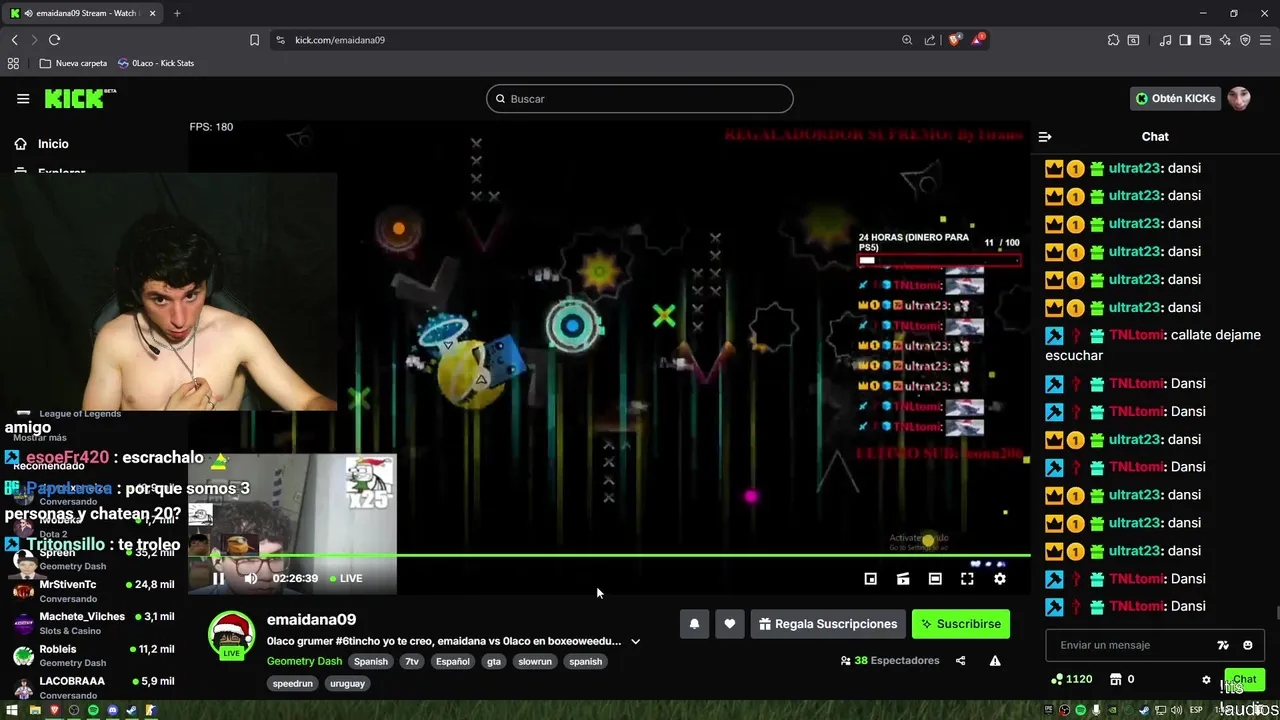Screen dimensions: 1280x720
Task: Open a new browser tab
Action: [177, 13]
